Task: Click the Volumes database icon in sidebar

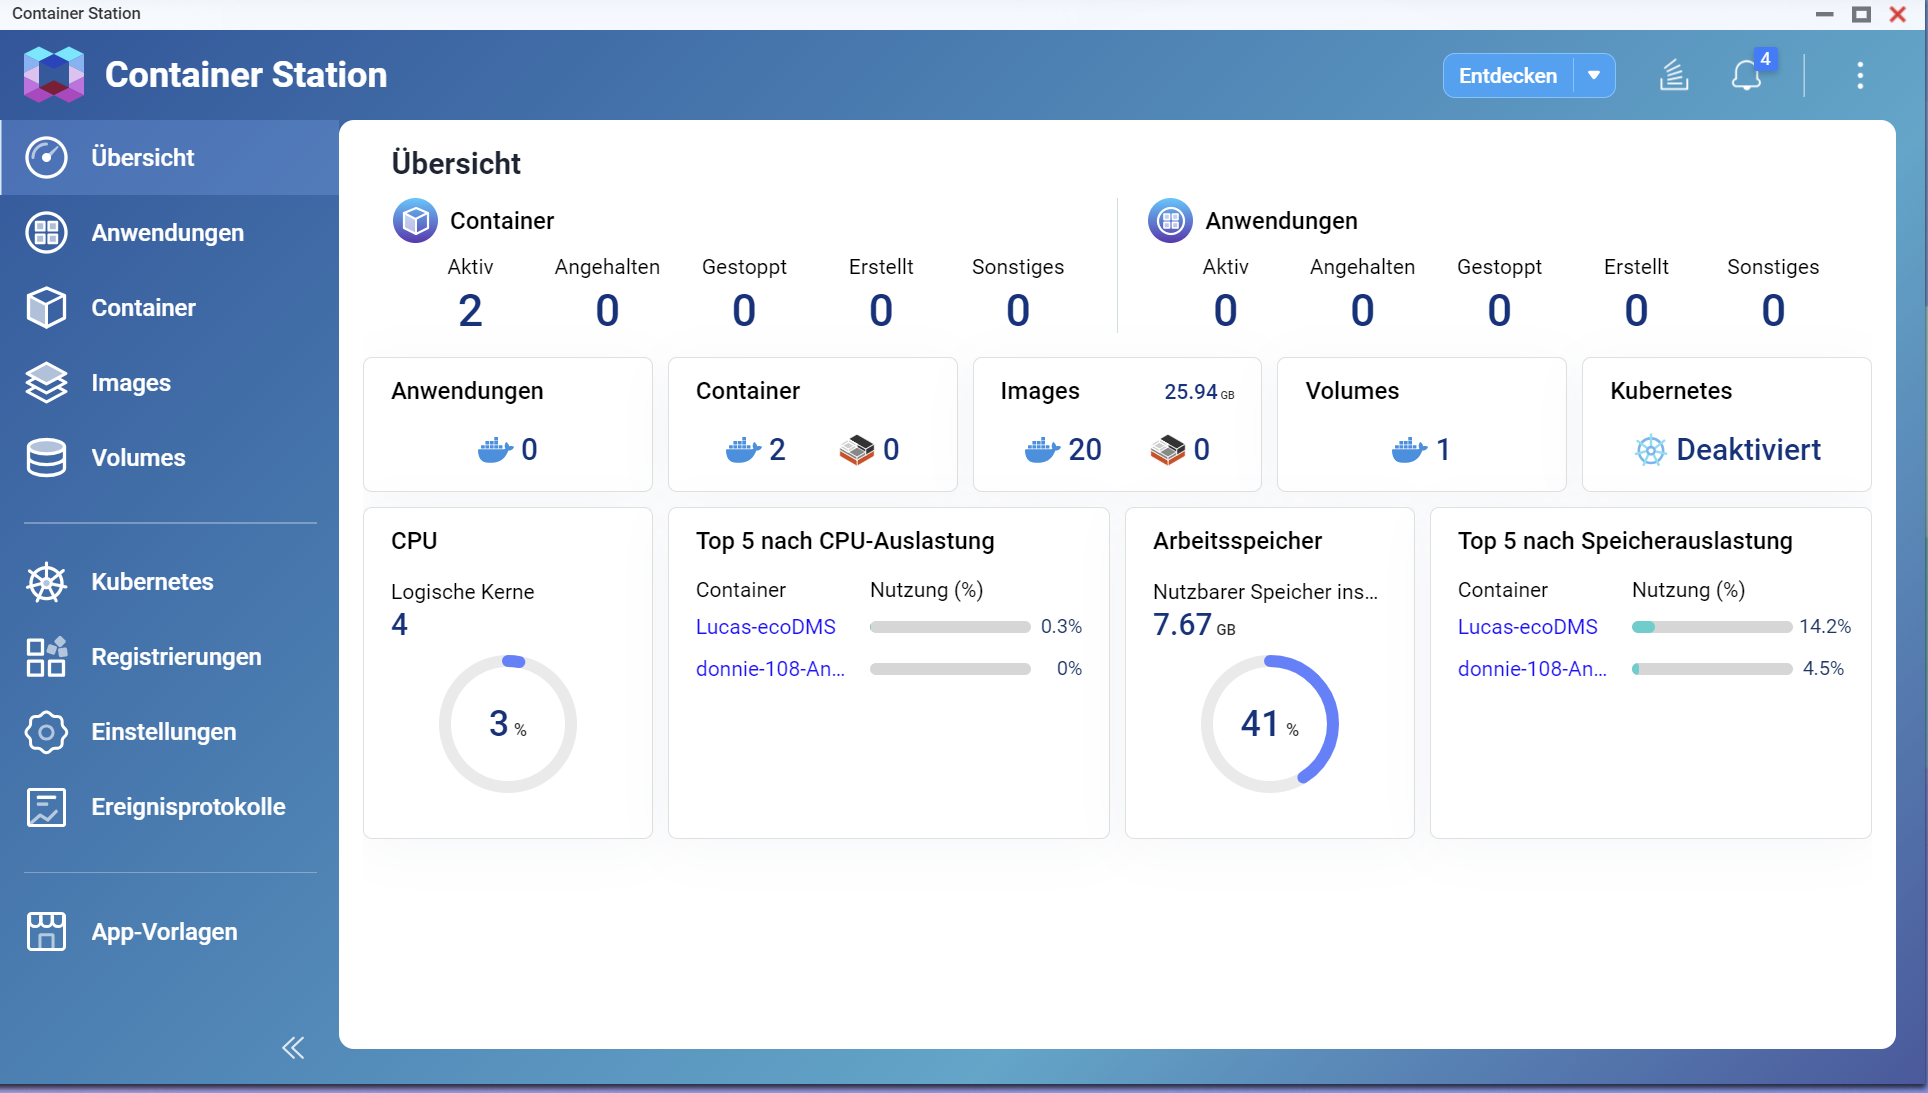Action: pos(46,458)
